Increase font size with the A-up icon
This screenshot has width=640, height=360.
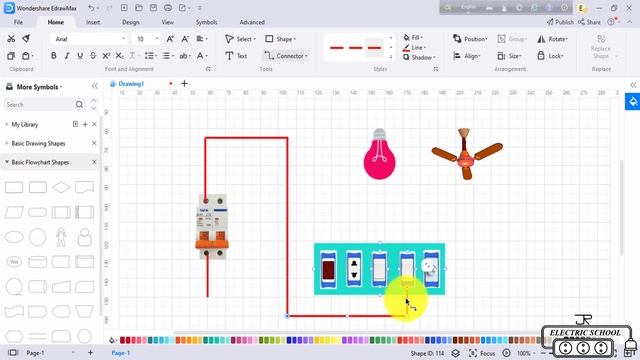[170, 39]
